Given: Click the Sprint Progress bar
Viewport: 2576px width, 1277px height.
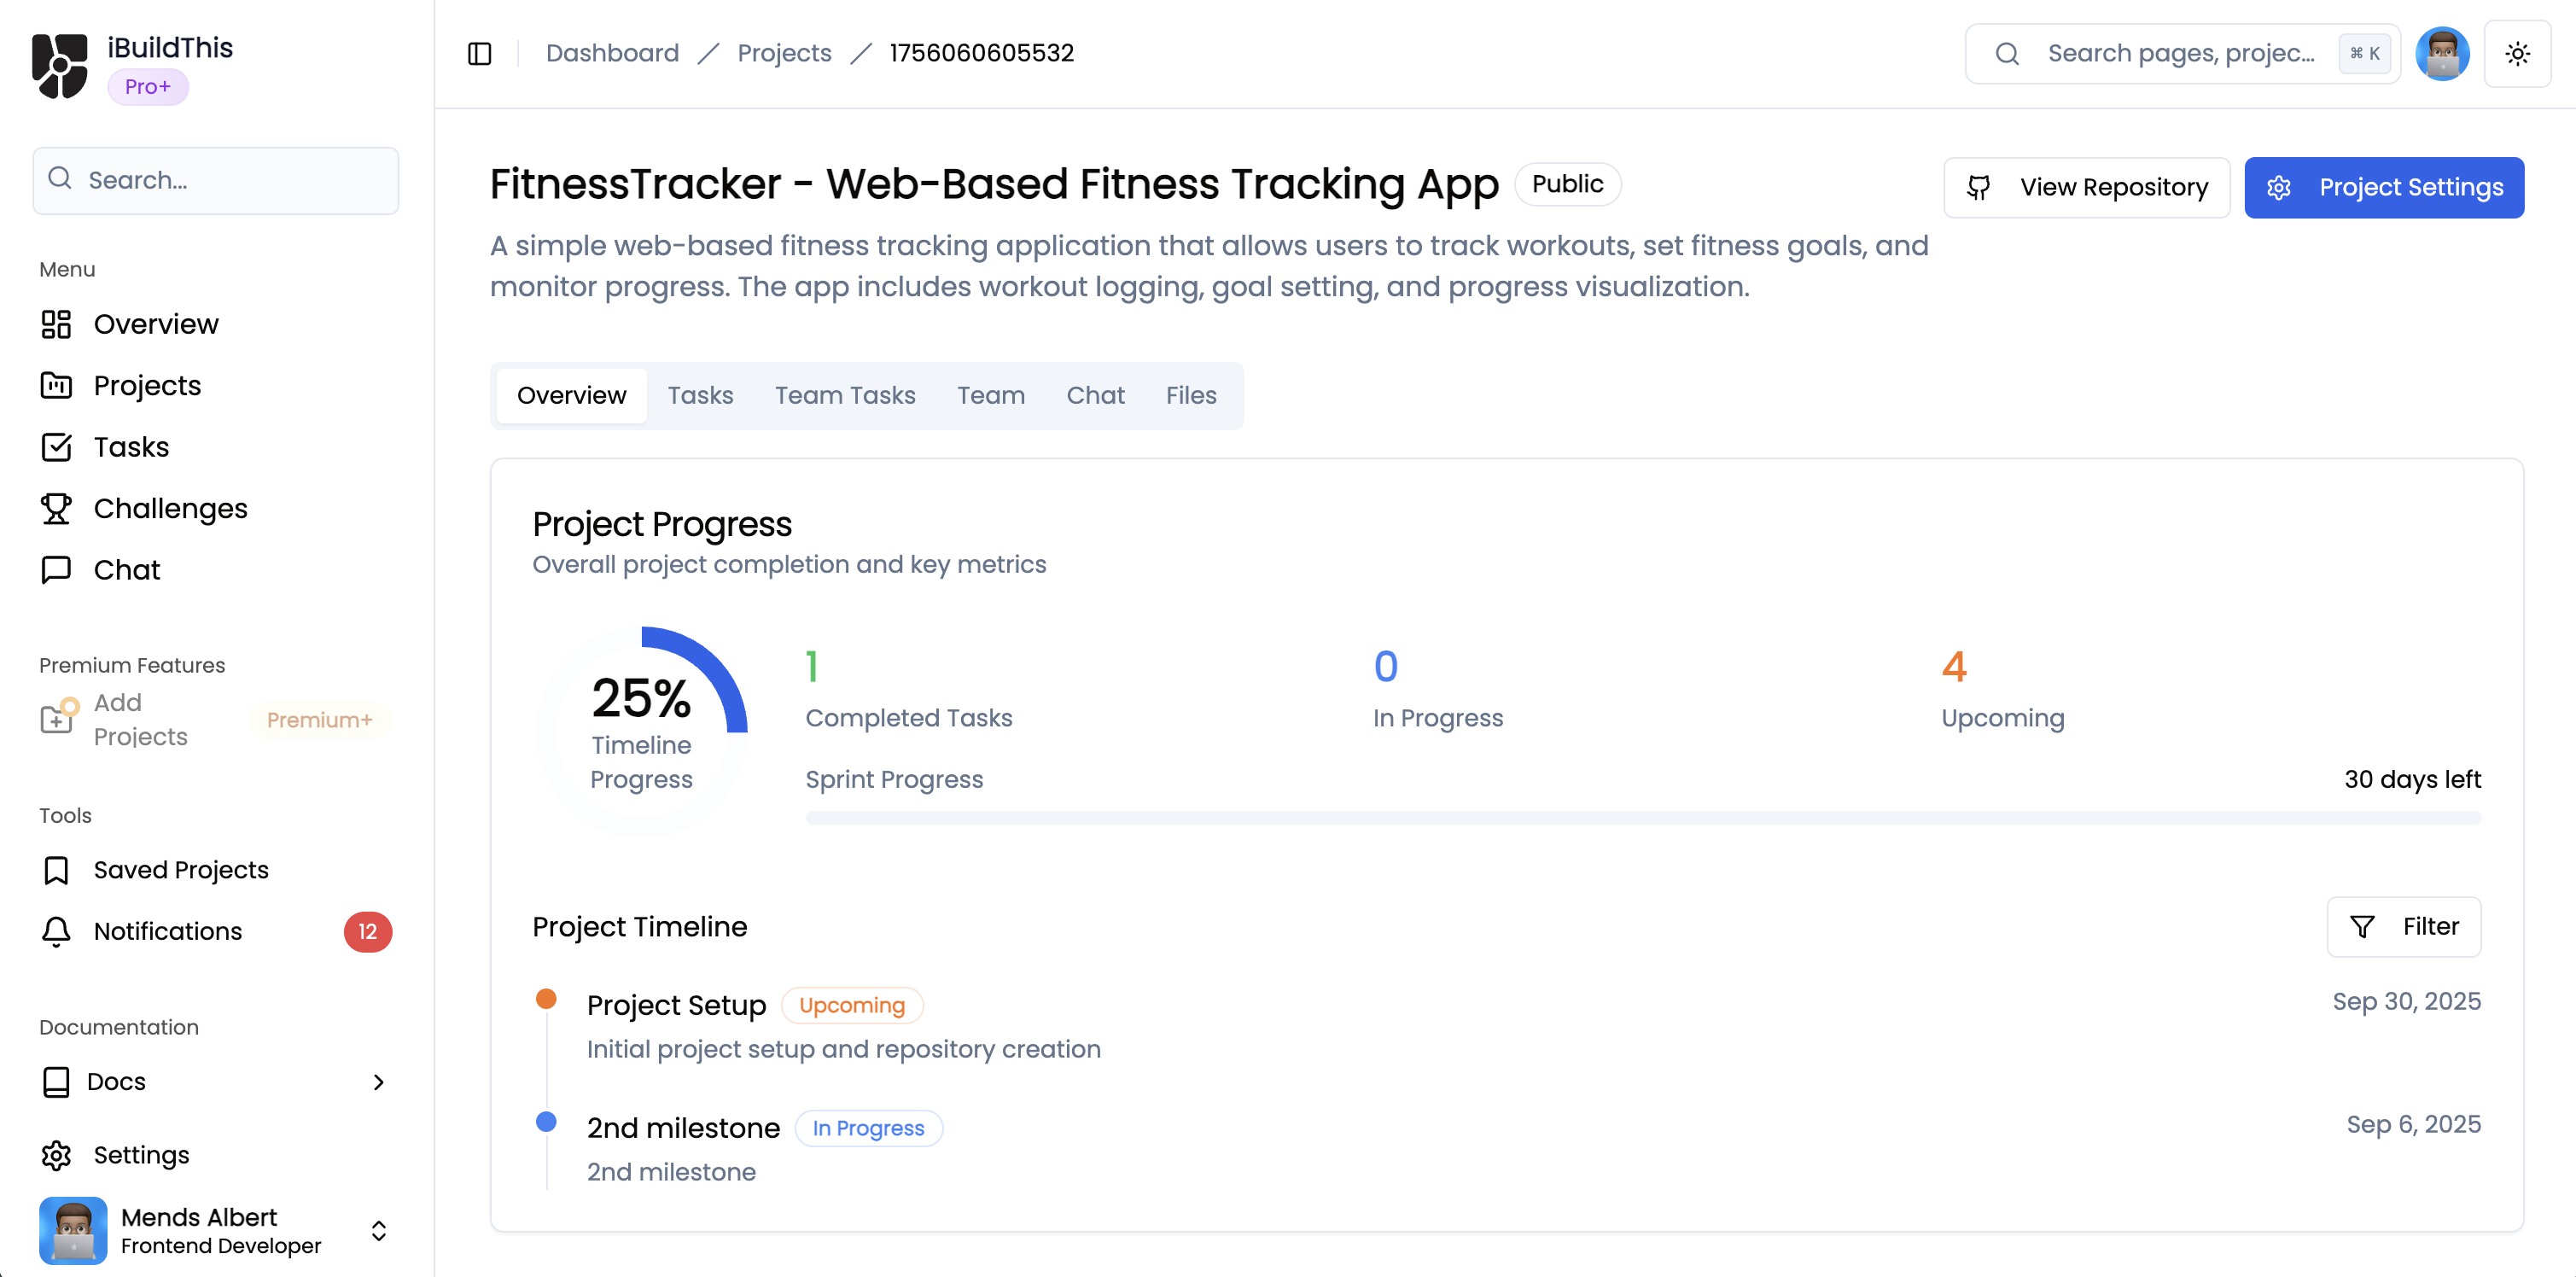Looking at the screenshot, I should click(1642, 818).
